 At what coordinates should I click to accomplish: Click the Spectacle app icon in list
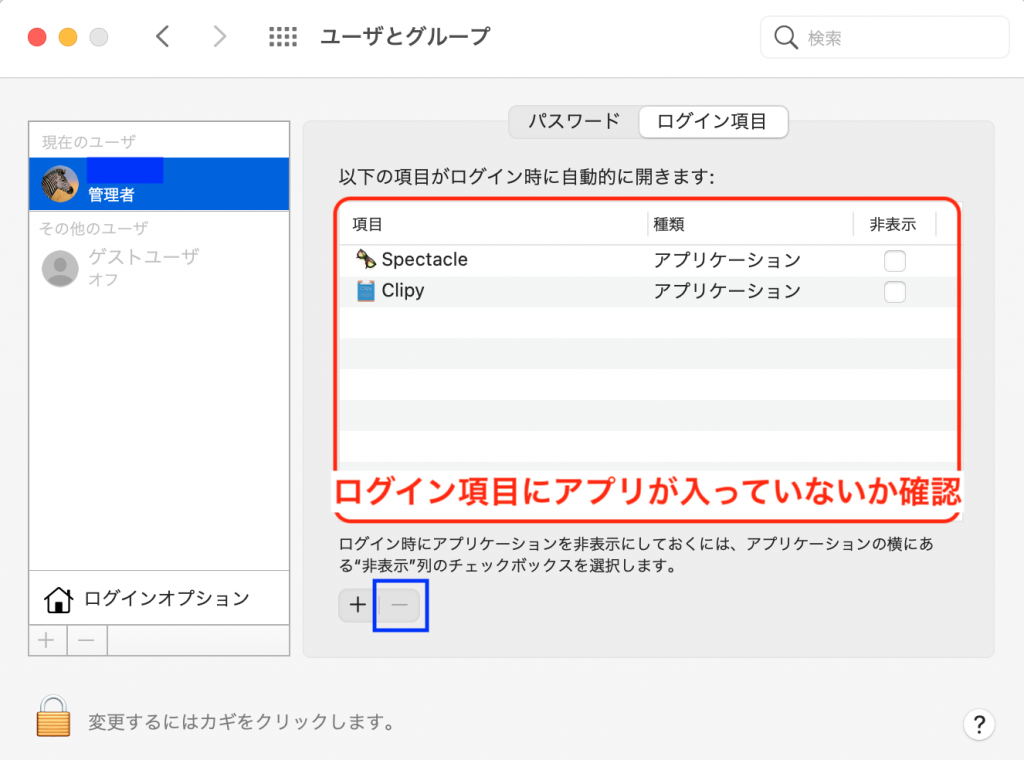366,260
